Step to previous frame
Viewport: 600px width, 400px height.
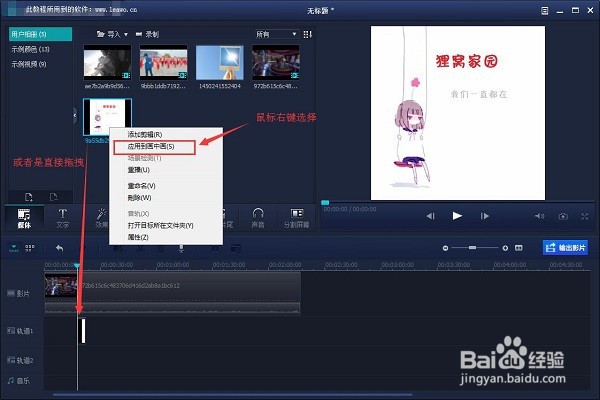pos(430,216)
